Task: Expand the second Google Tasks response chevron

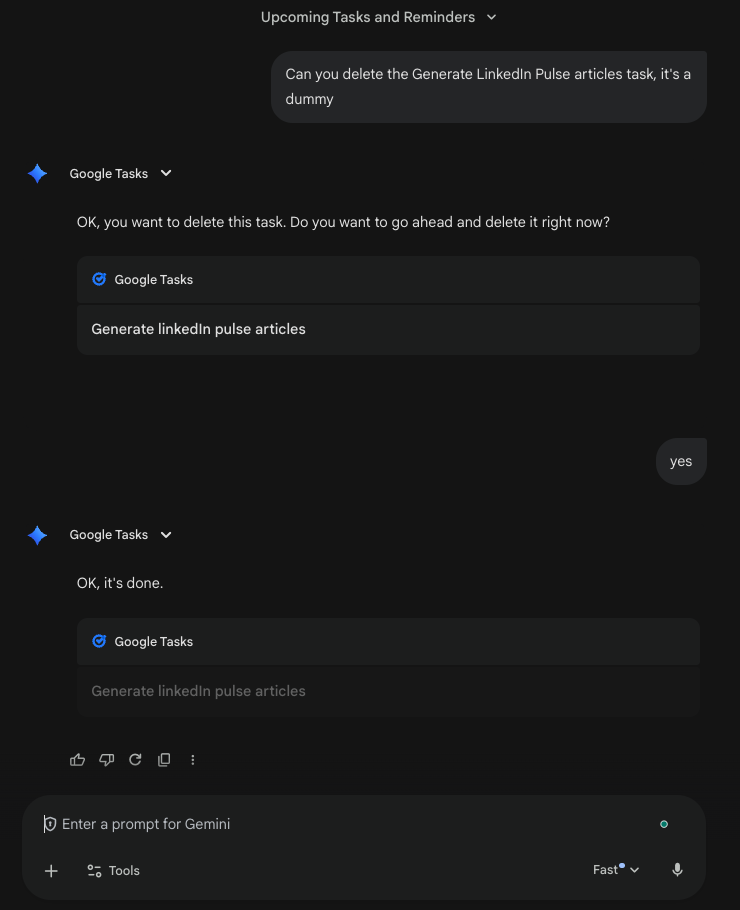Action: (x=165, y=534)
